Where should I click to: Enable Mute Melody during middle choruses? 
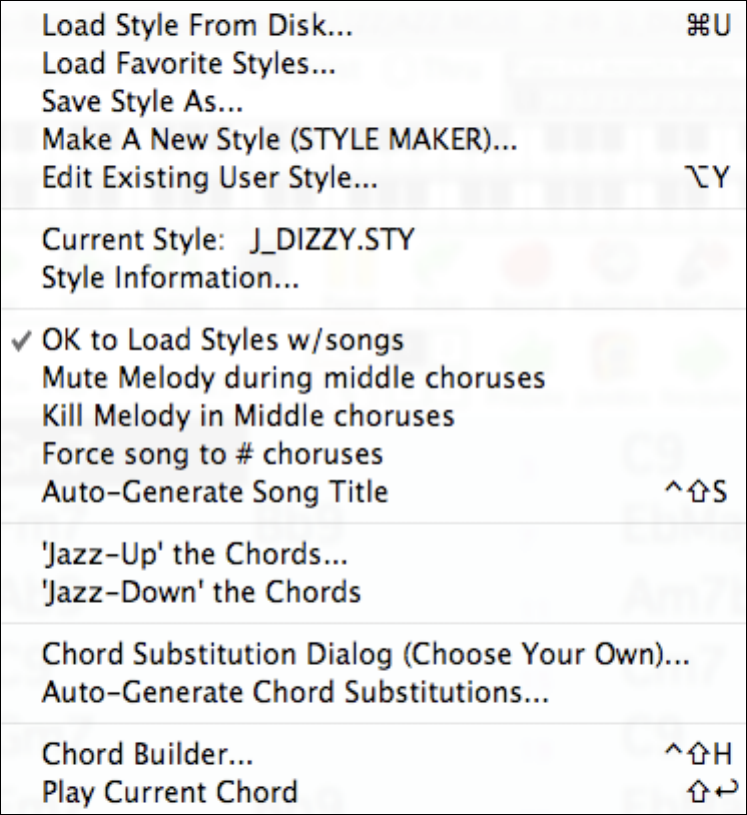point(293,378)
